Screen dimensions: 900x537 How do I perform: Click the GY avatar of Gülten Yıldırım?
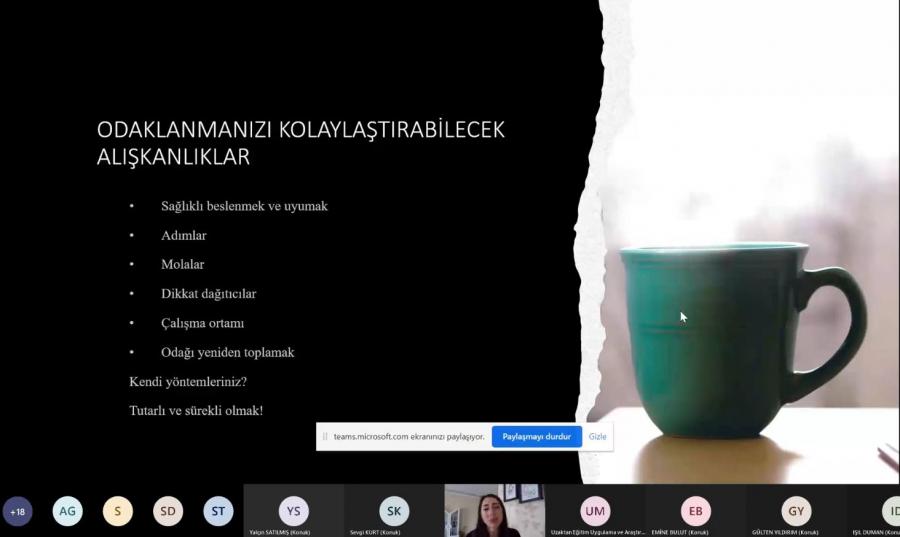[796, 510]
